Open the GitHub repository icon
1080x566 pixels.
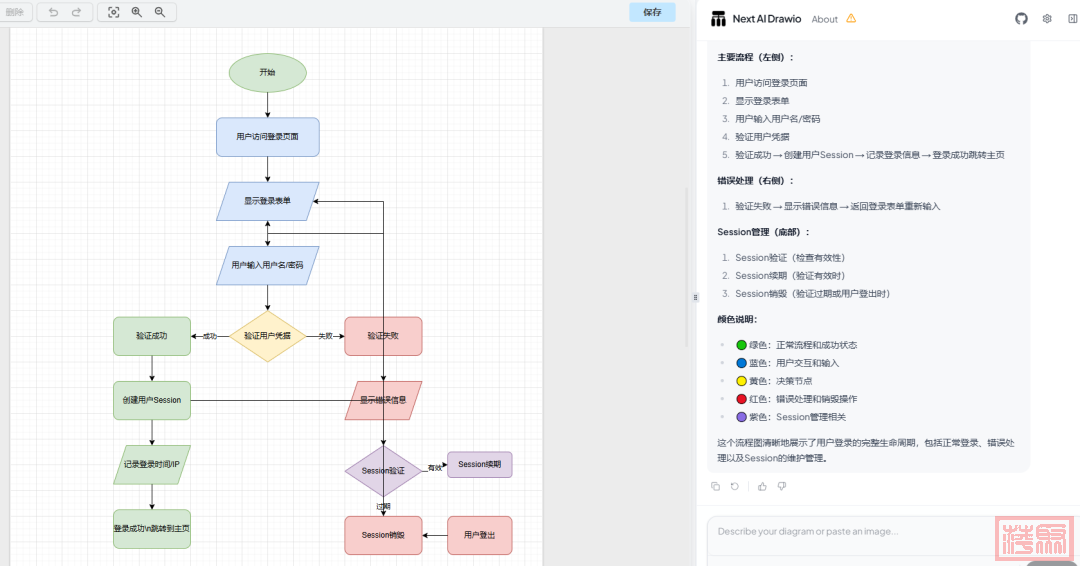click(x=1021, y=18)
